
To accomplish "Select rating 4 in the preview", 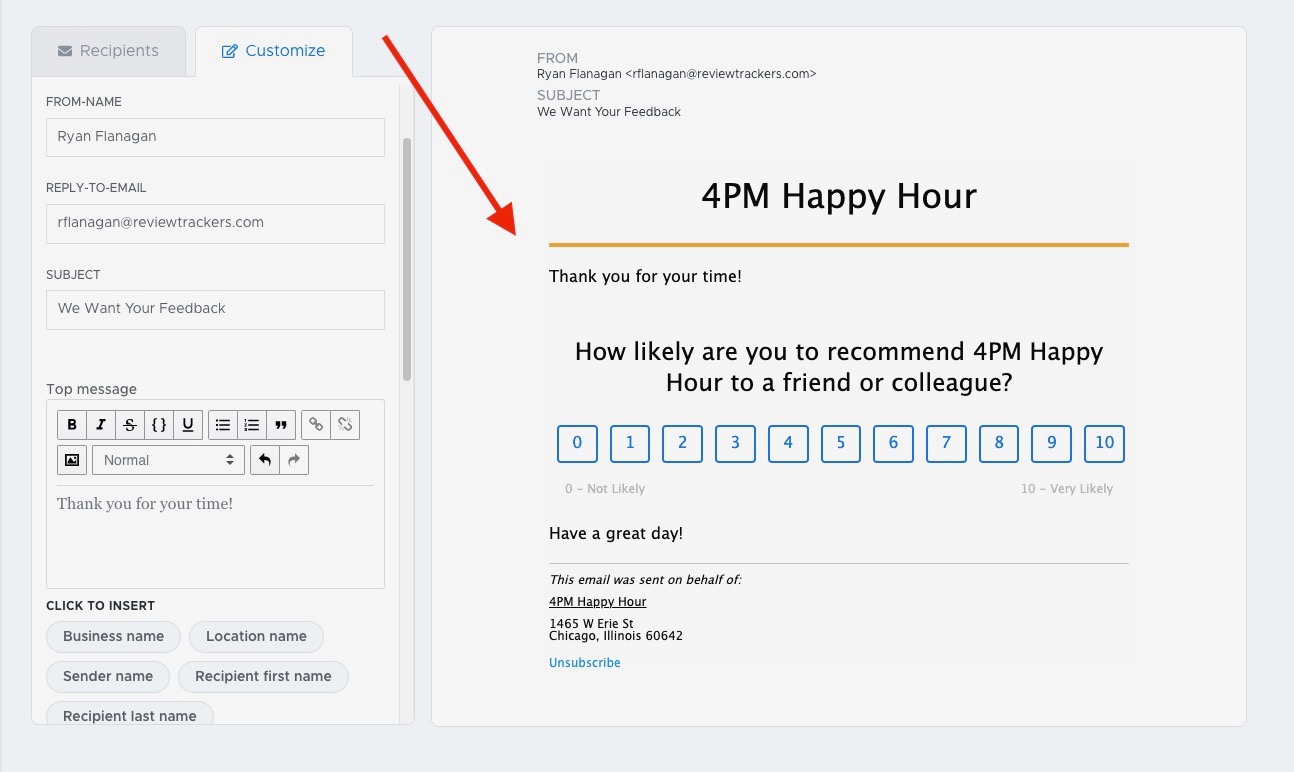I will pos(788,443).
